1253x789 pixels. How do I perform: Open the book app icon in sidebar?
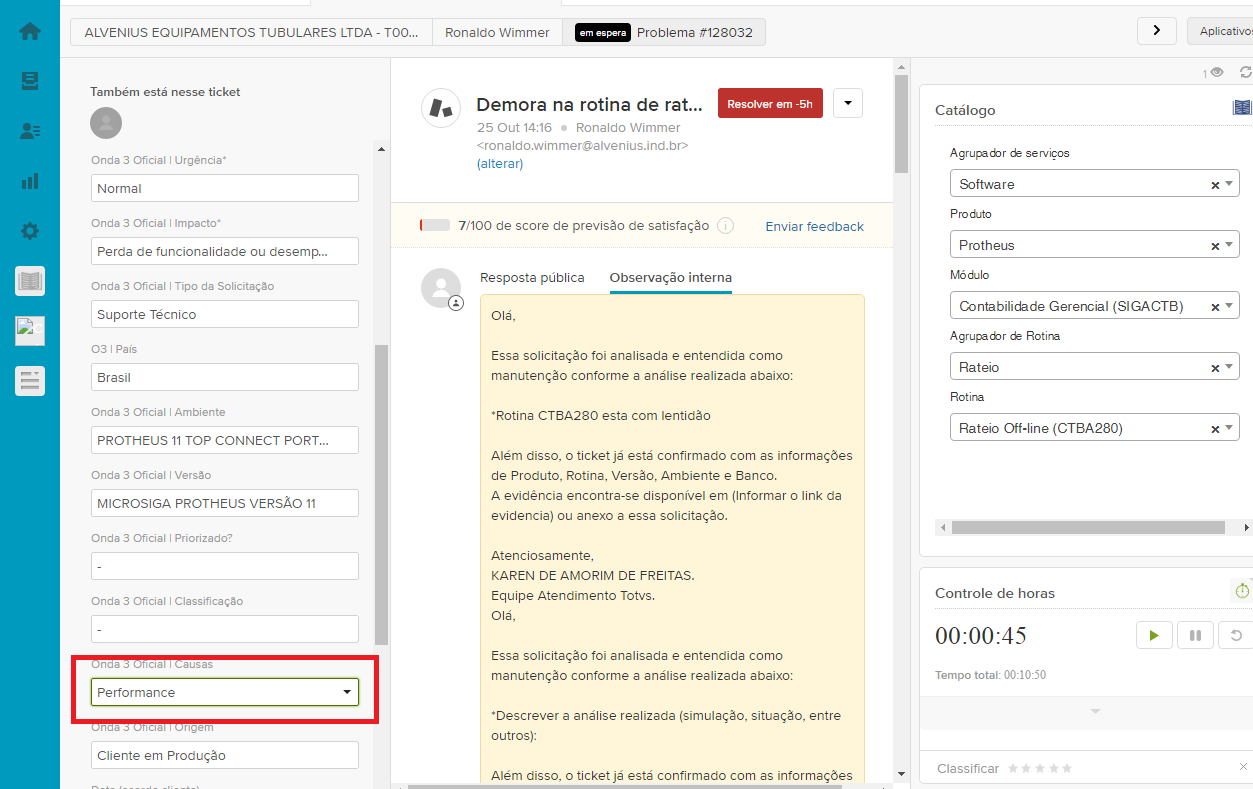[x=30, y=281]
